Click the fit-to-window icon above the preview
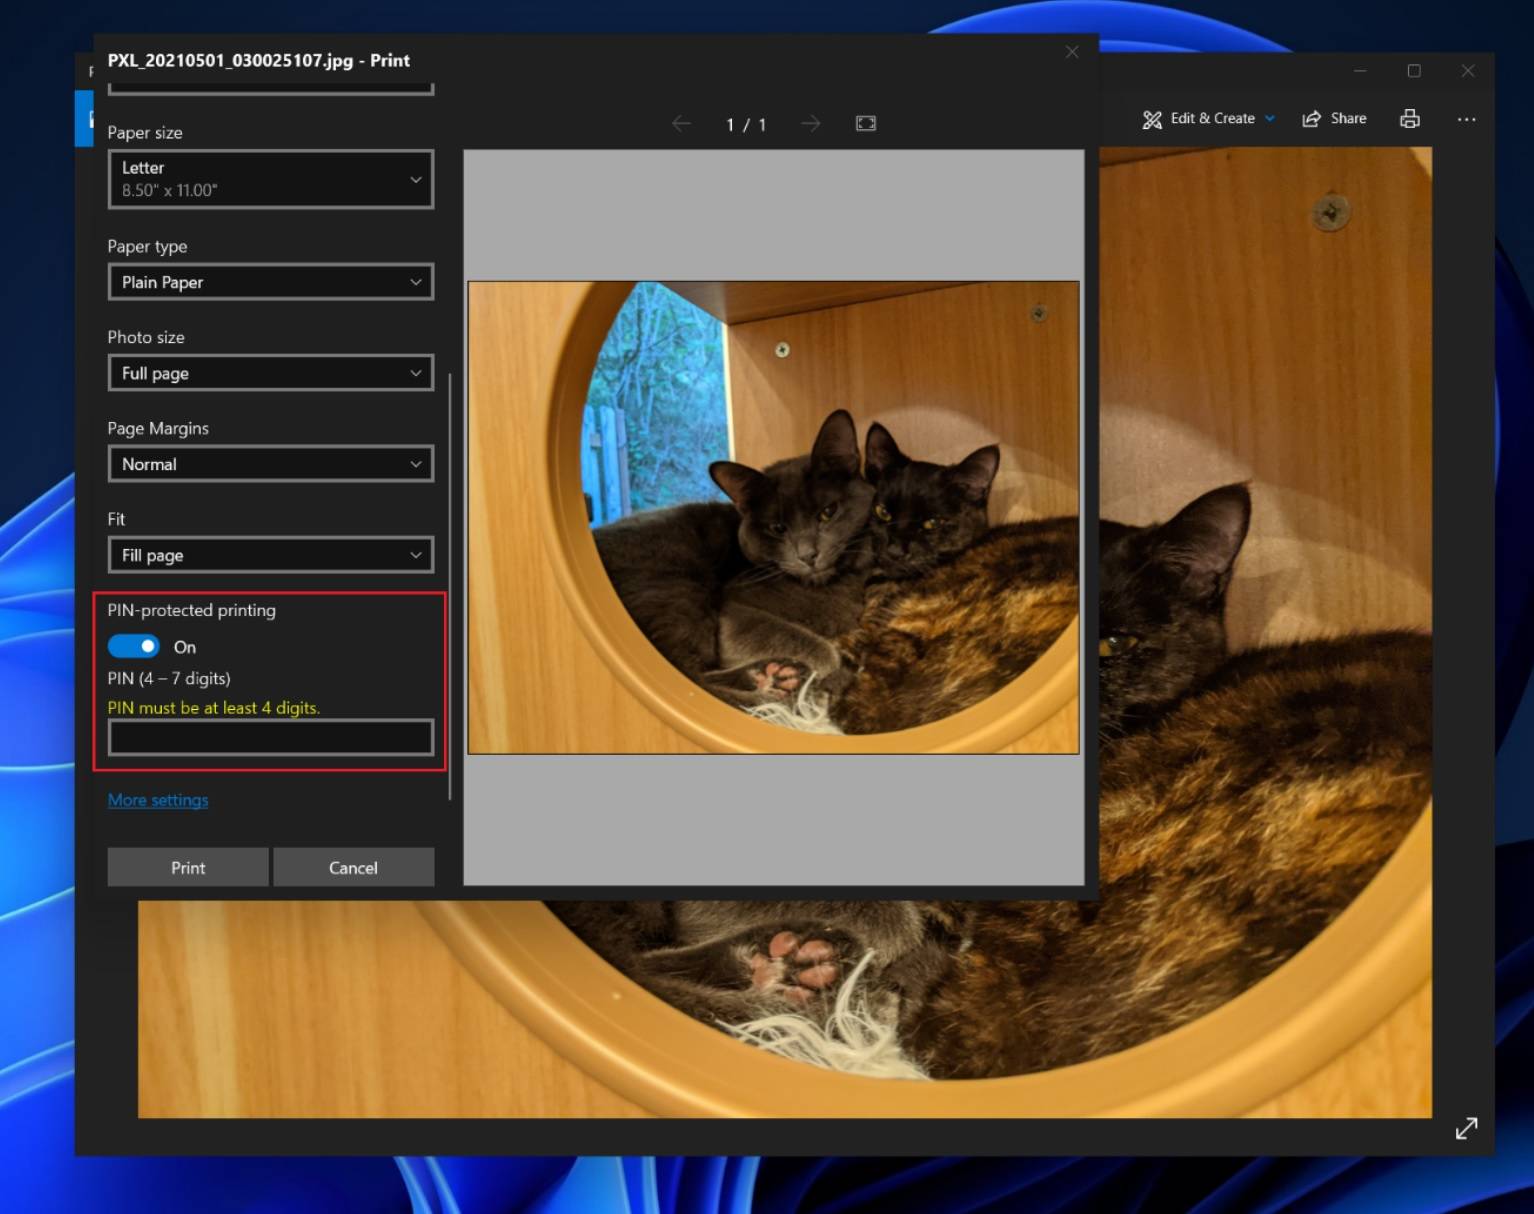Viewport: 1534px width, 1214px height. [865, 123]
